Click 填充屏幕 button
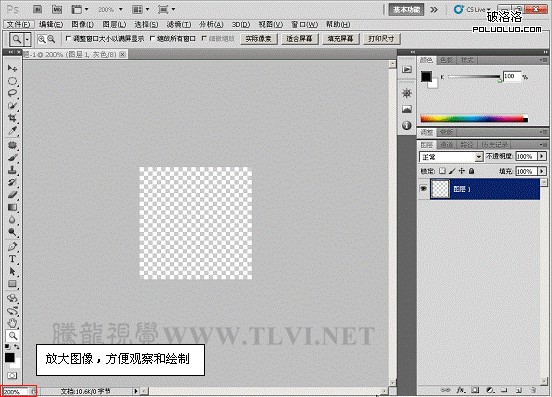Viewport: 552px width, 397px height. click(340, 39)
